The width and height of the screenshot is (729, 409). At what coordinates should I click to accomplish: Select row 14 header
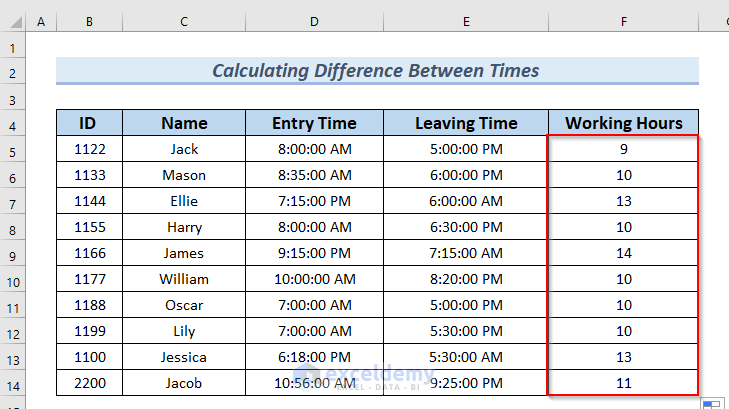tap(14, 384)
